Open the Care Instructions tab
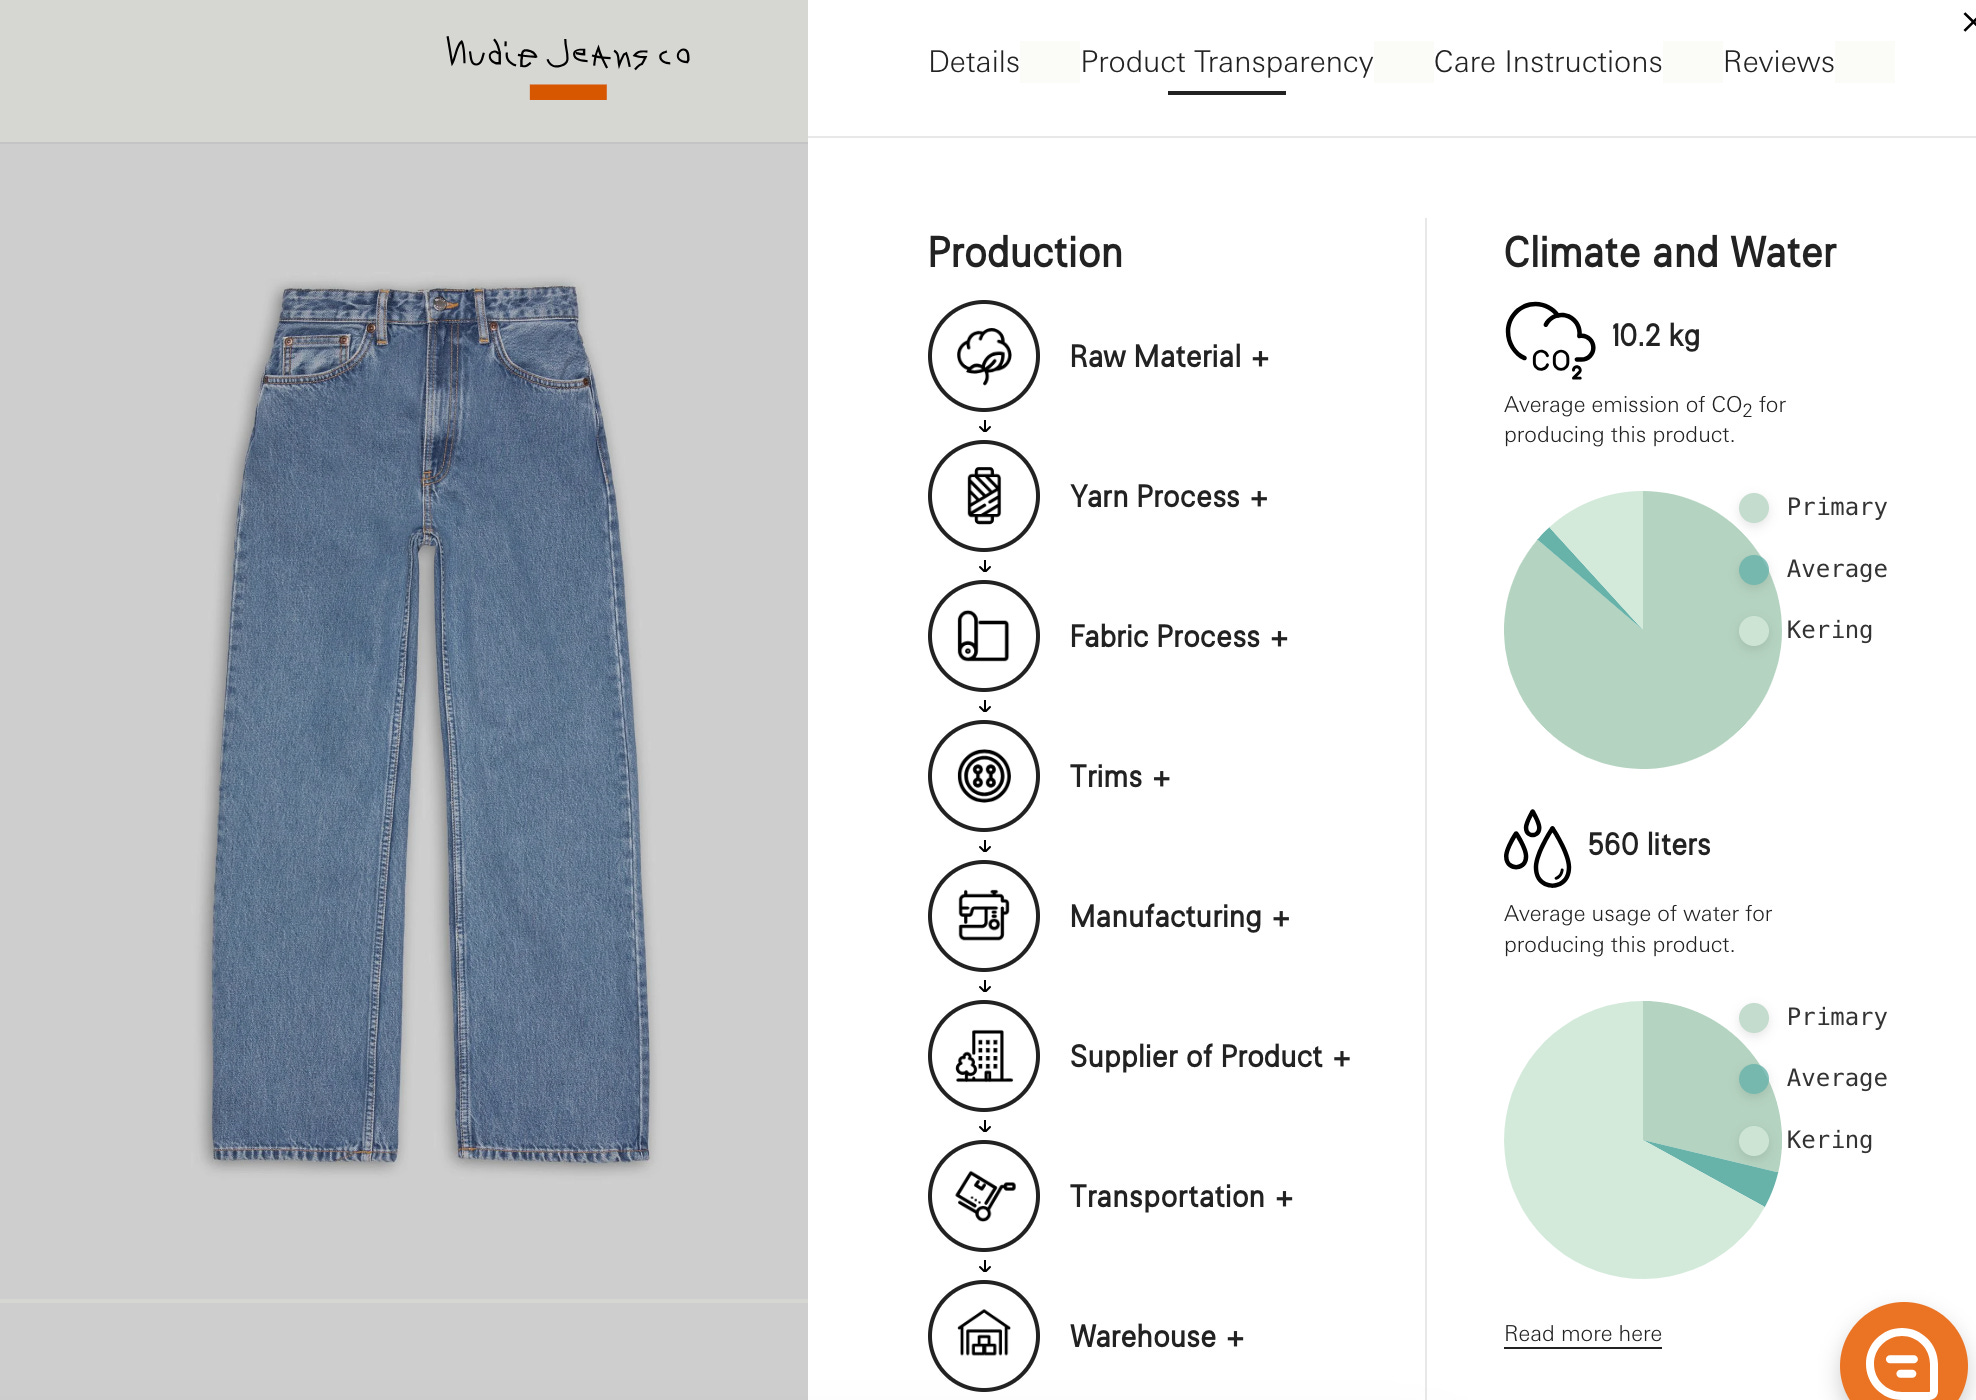The width and height of the screenshot is (1976, 1400). [1547, 62]
